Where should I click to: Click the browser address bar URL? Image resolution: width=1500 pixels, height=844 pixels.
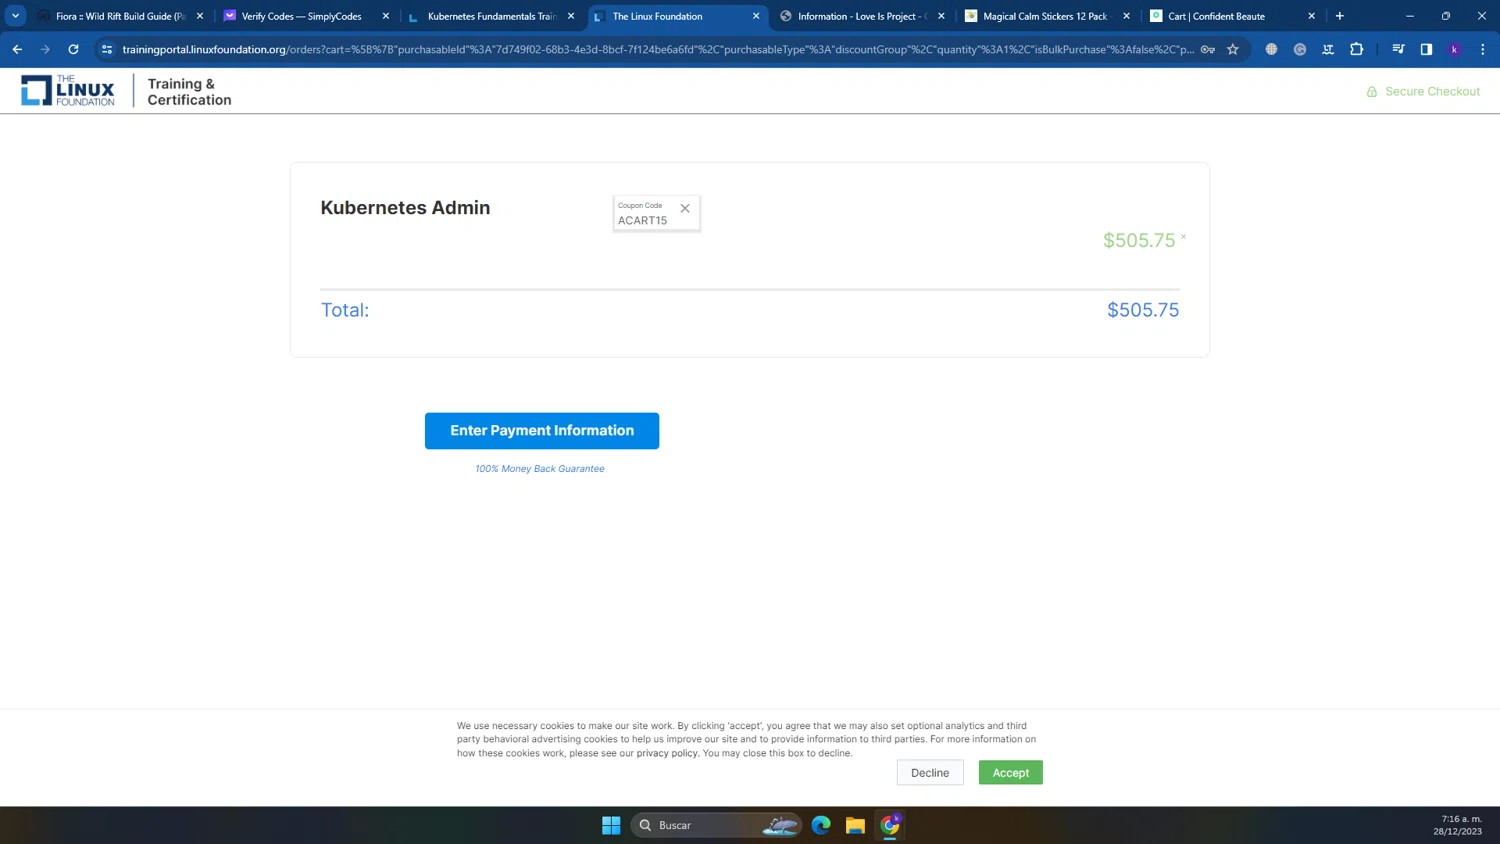(x=658, y=49)
